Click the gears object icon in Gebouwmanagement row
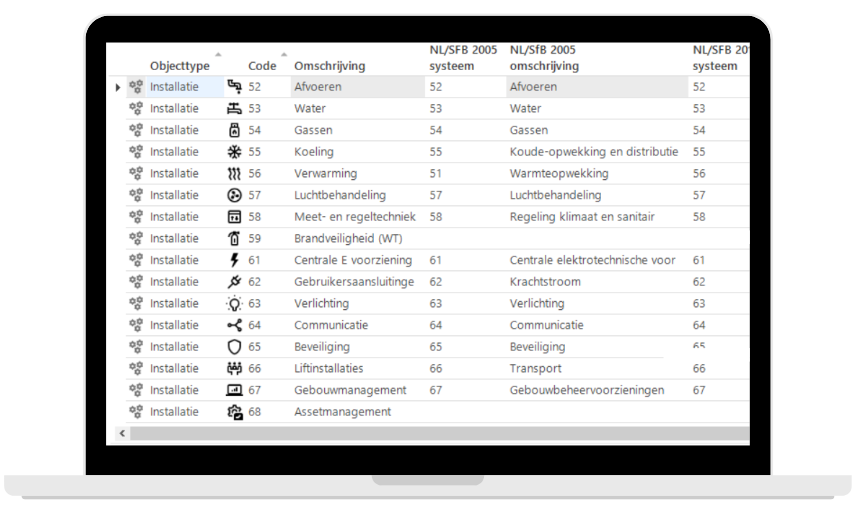 [x=136, y=390]
